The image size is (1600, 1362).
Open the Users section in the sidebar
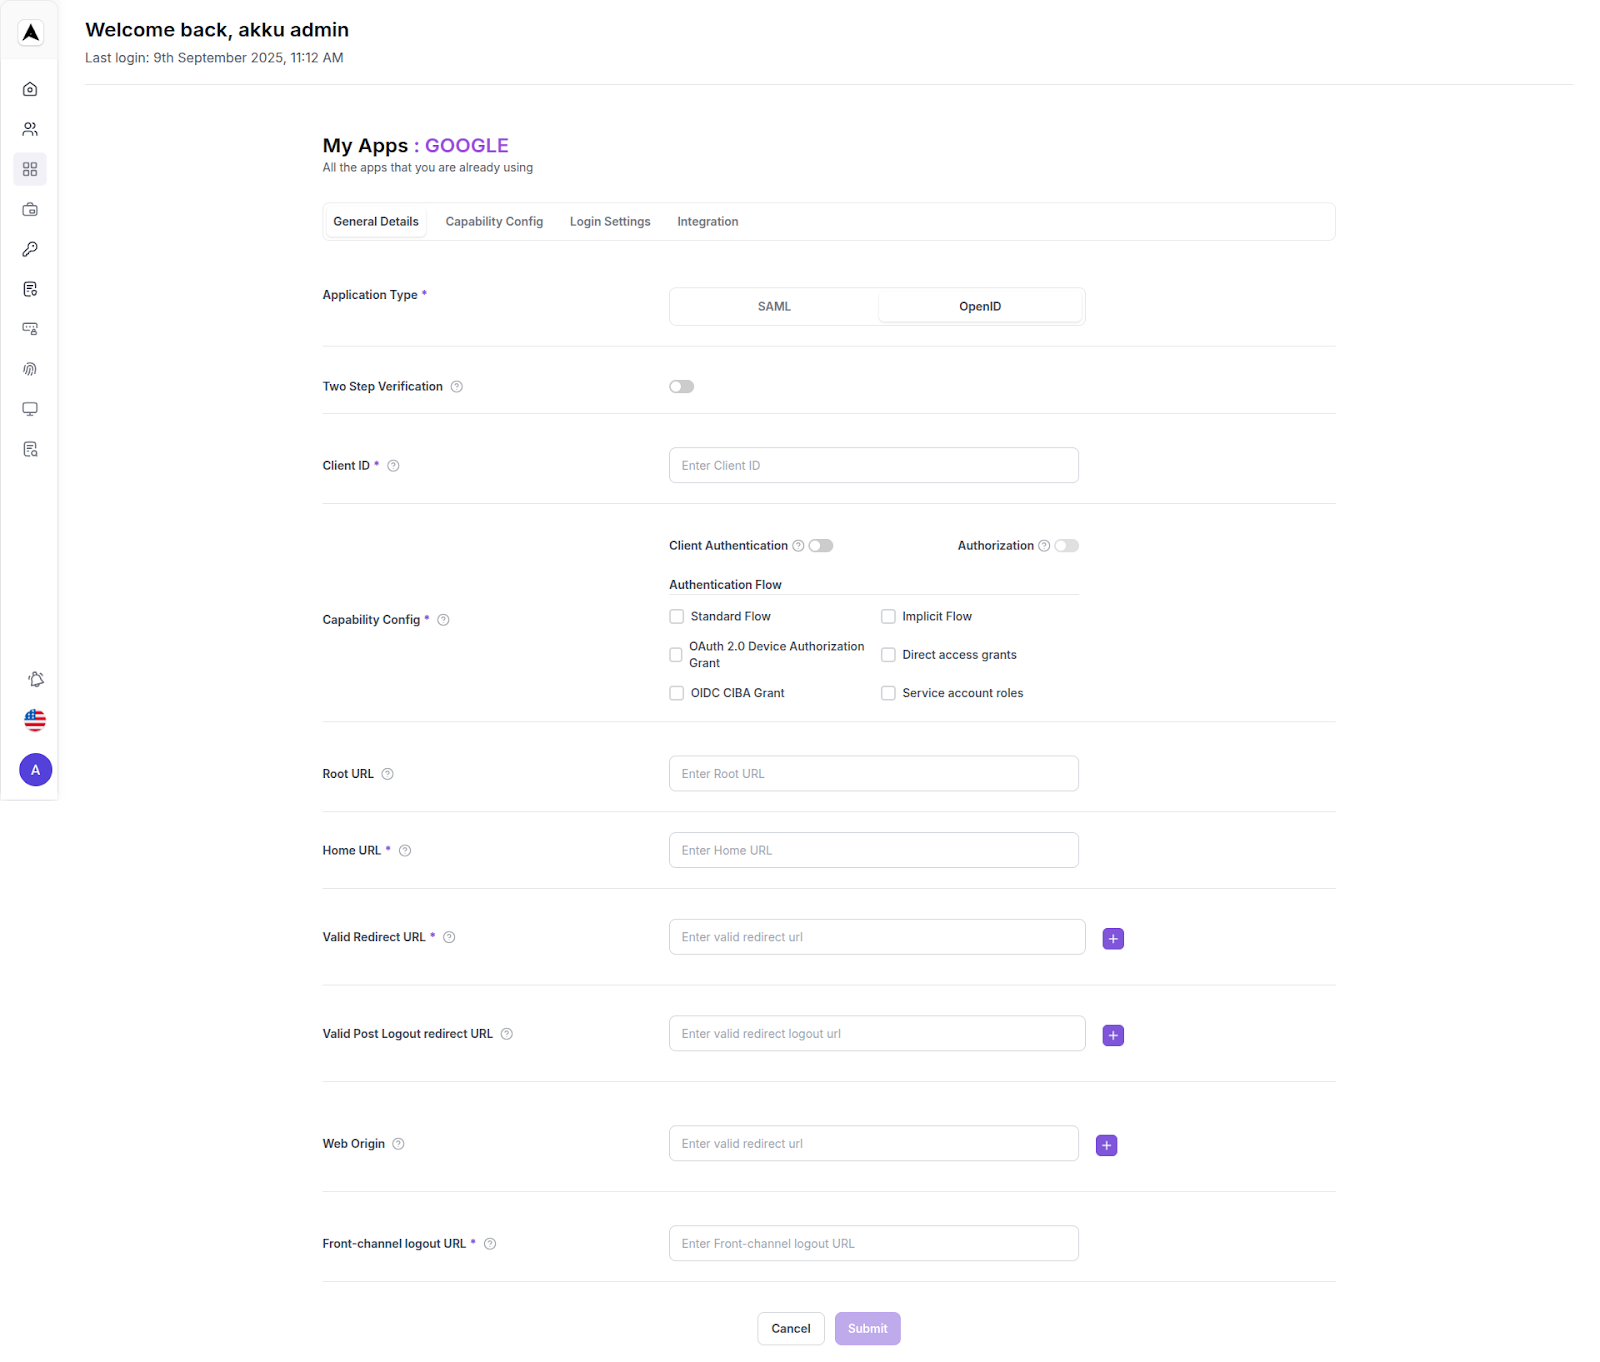tap(30, 128)
